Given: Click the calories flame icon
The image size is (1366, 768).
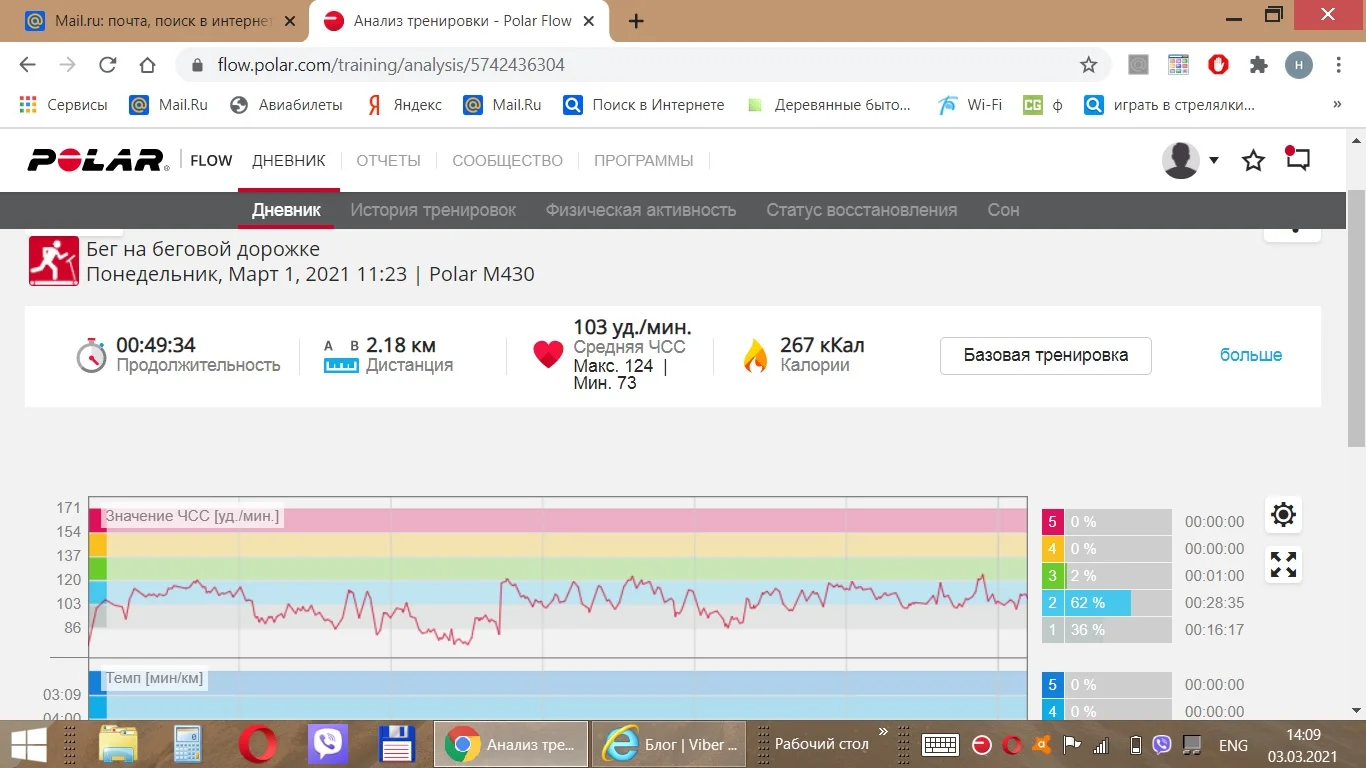Looking at the screenshot, I should [754, 355].
